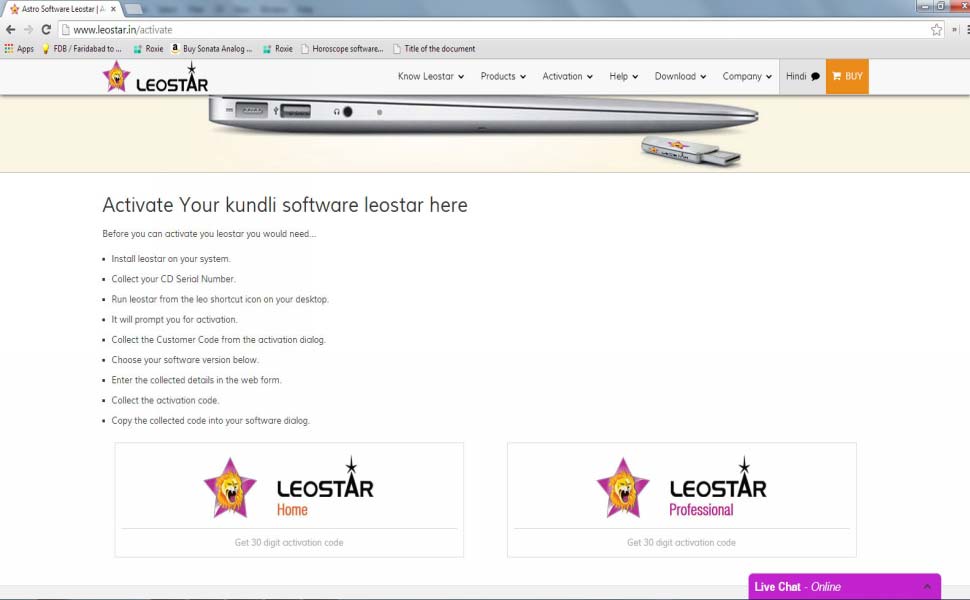Click the USB drive image in the banner

point(691,150)
